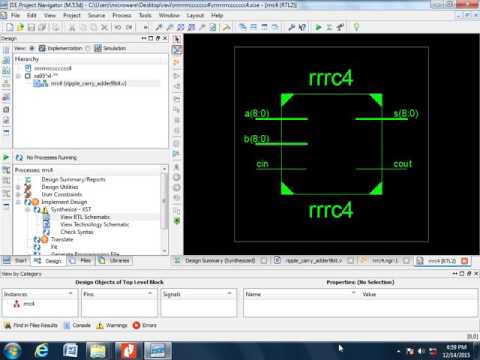Select Check Syntax process
This screenshot has height=360, width=480.
(x=77, y=232)
